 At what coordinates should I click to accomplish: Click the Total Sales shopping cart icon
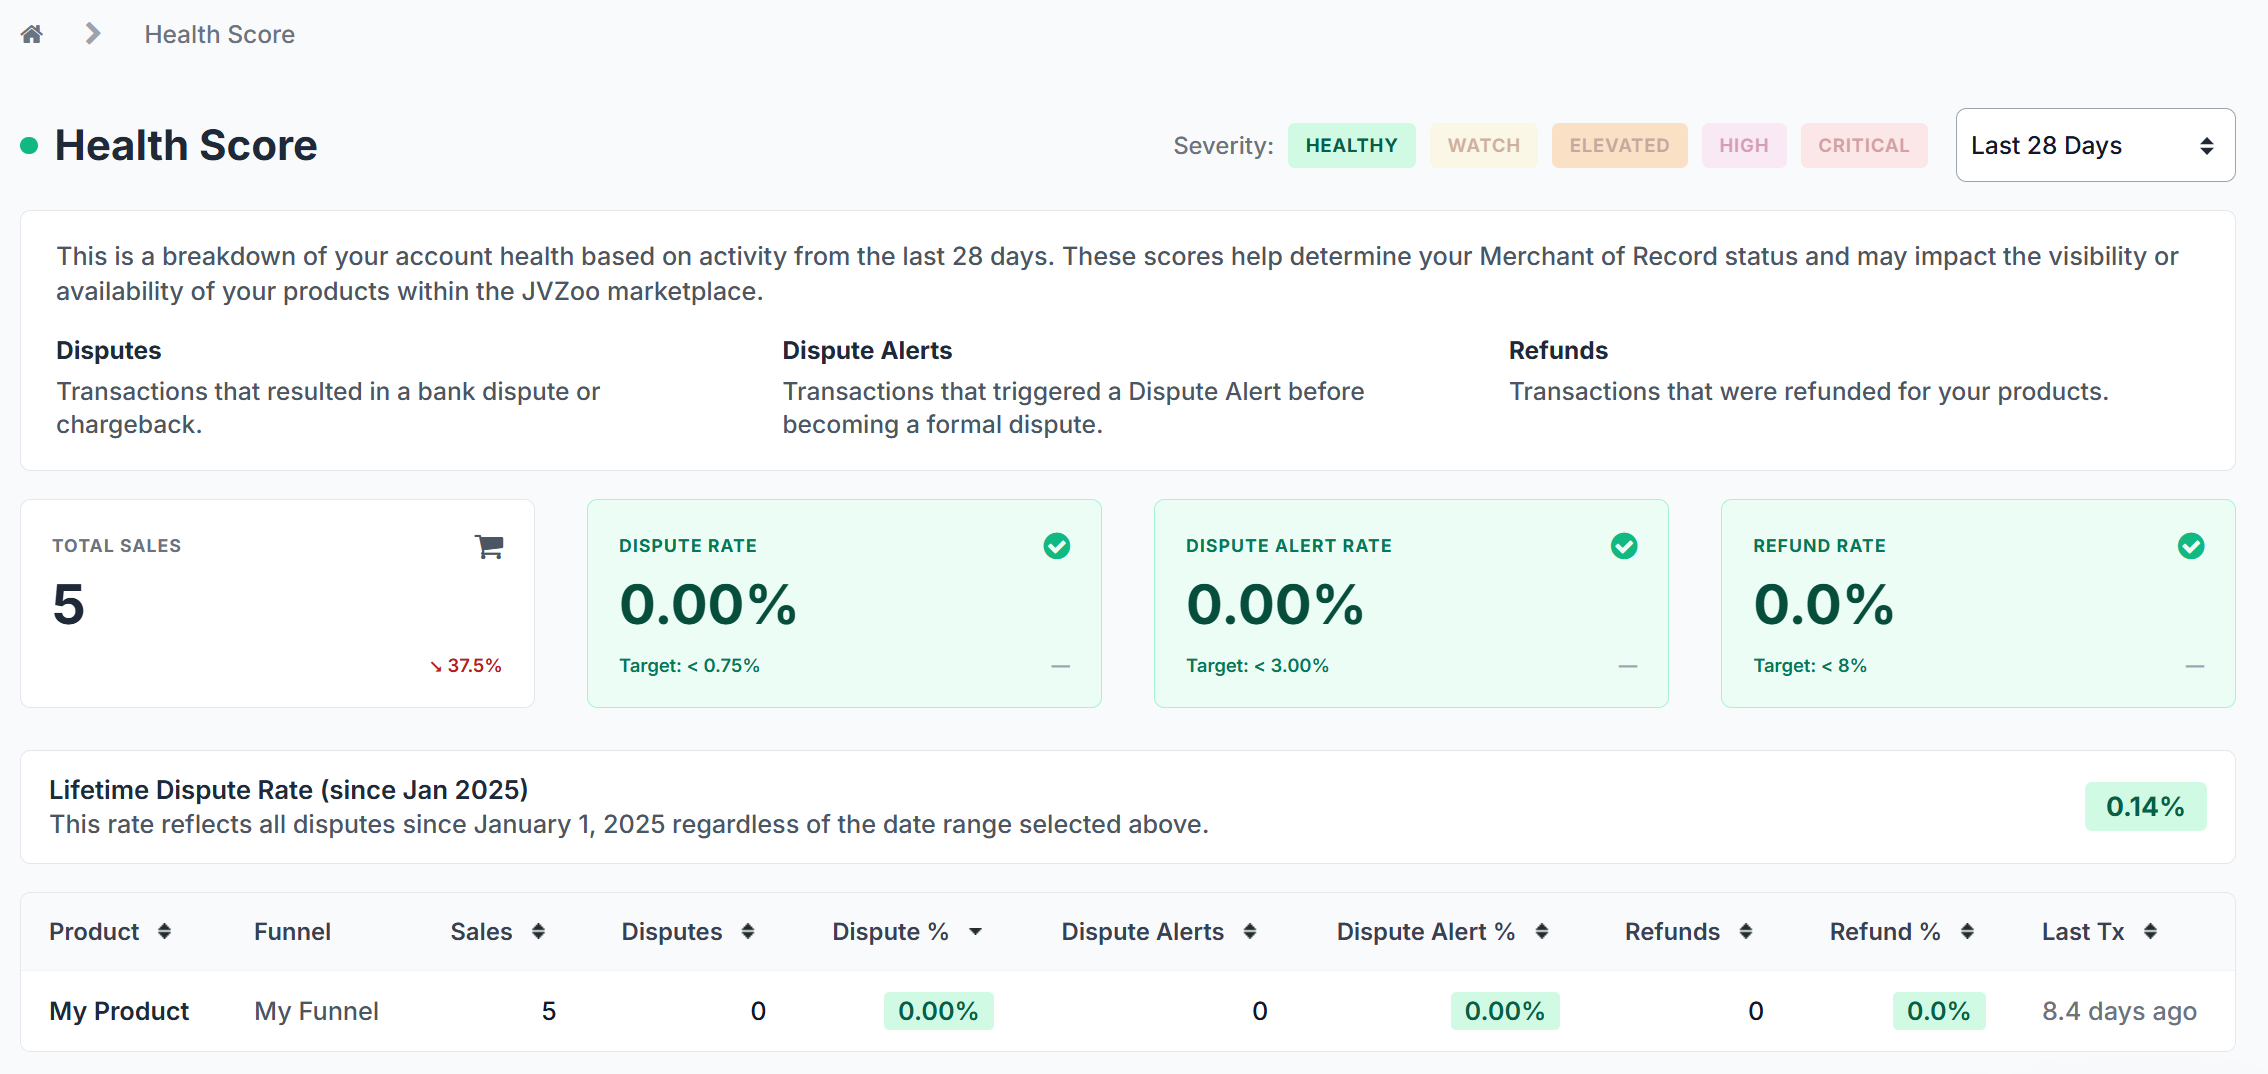pyautogui.click(x=489, y=546)
